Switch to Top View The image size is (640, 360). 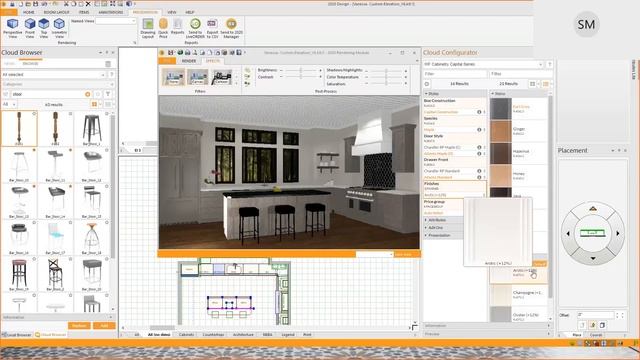tap(44, 28)
